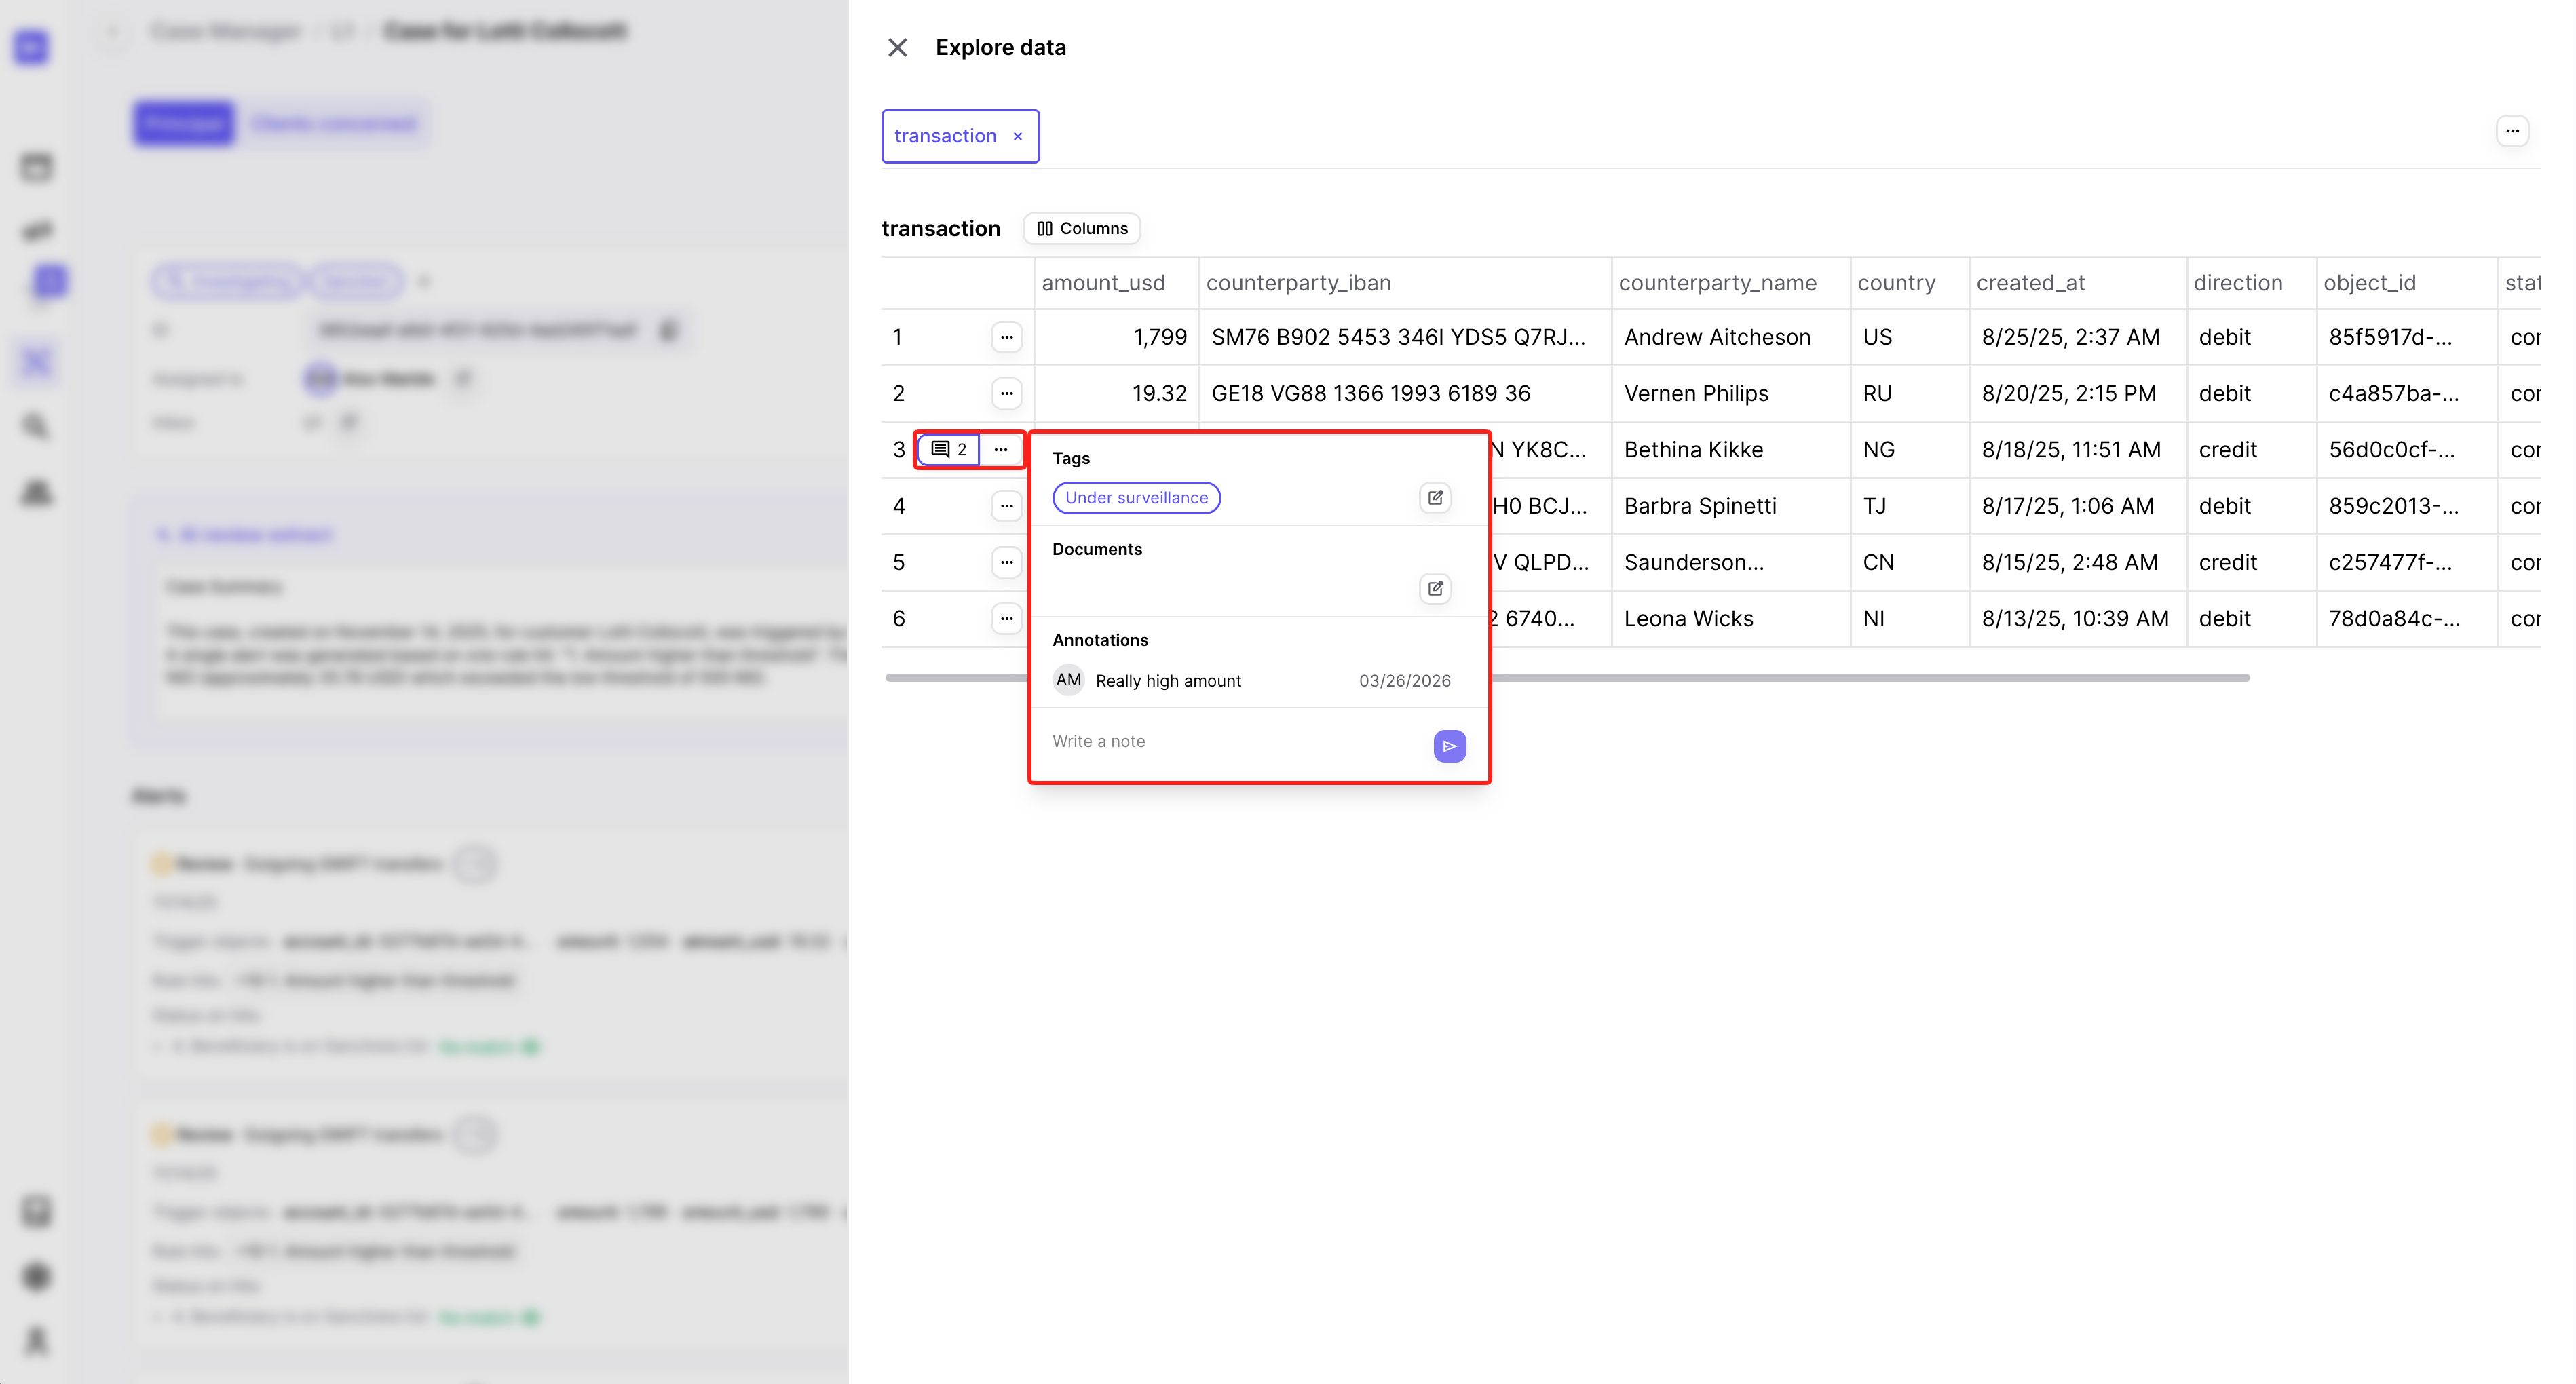Toggle row 3 comments indicator
Image resolution: width=2576 pixels, height=1384 pixels.
948,449
